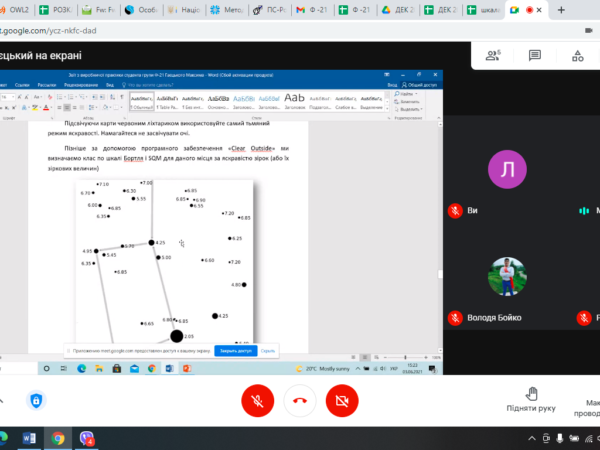Open Word from the Windows taskbar
The image size is (600, 450).
tap(28, 438)
